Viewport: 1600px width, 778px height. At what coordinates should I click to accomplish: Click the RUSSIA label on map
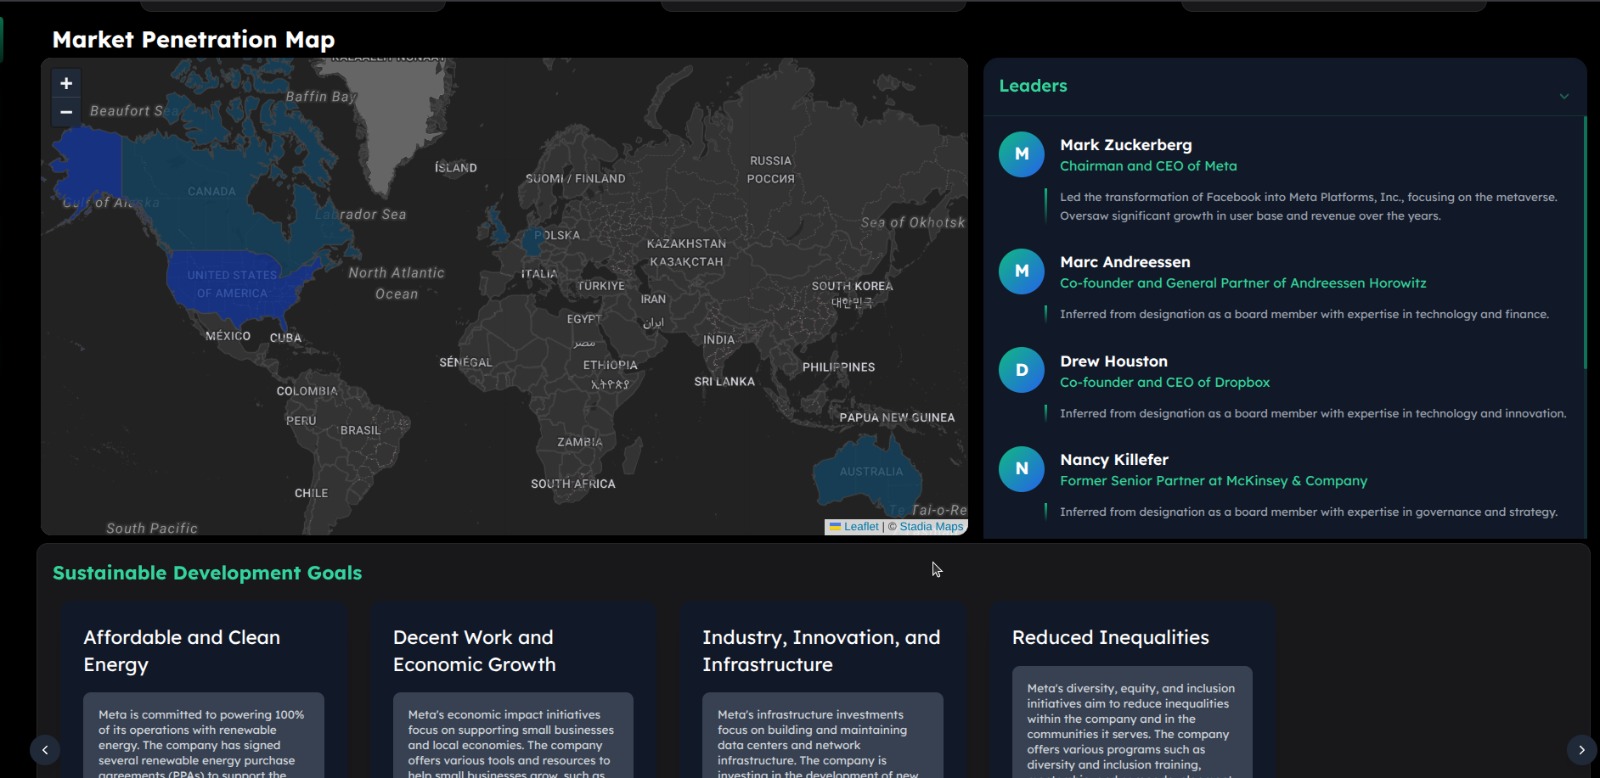click(770, 161)
